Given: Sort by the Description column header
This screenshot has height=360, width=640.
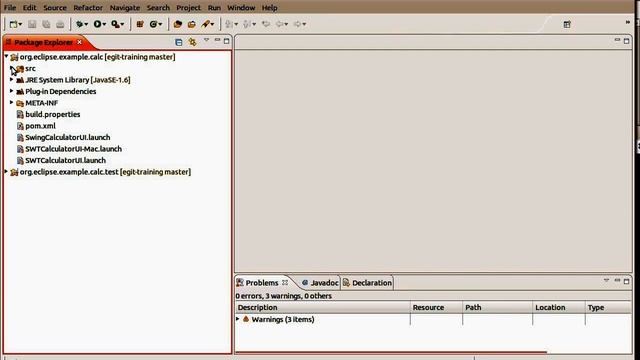Looking at the screenshot, I should coord(323,307).
